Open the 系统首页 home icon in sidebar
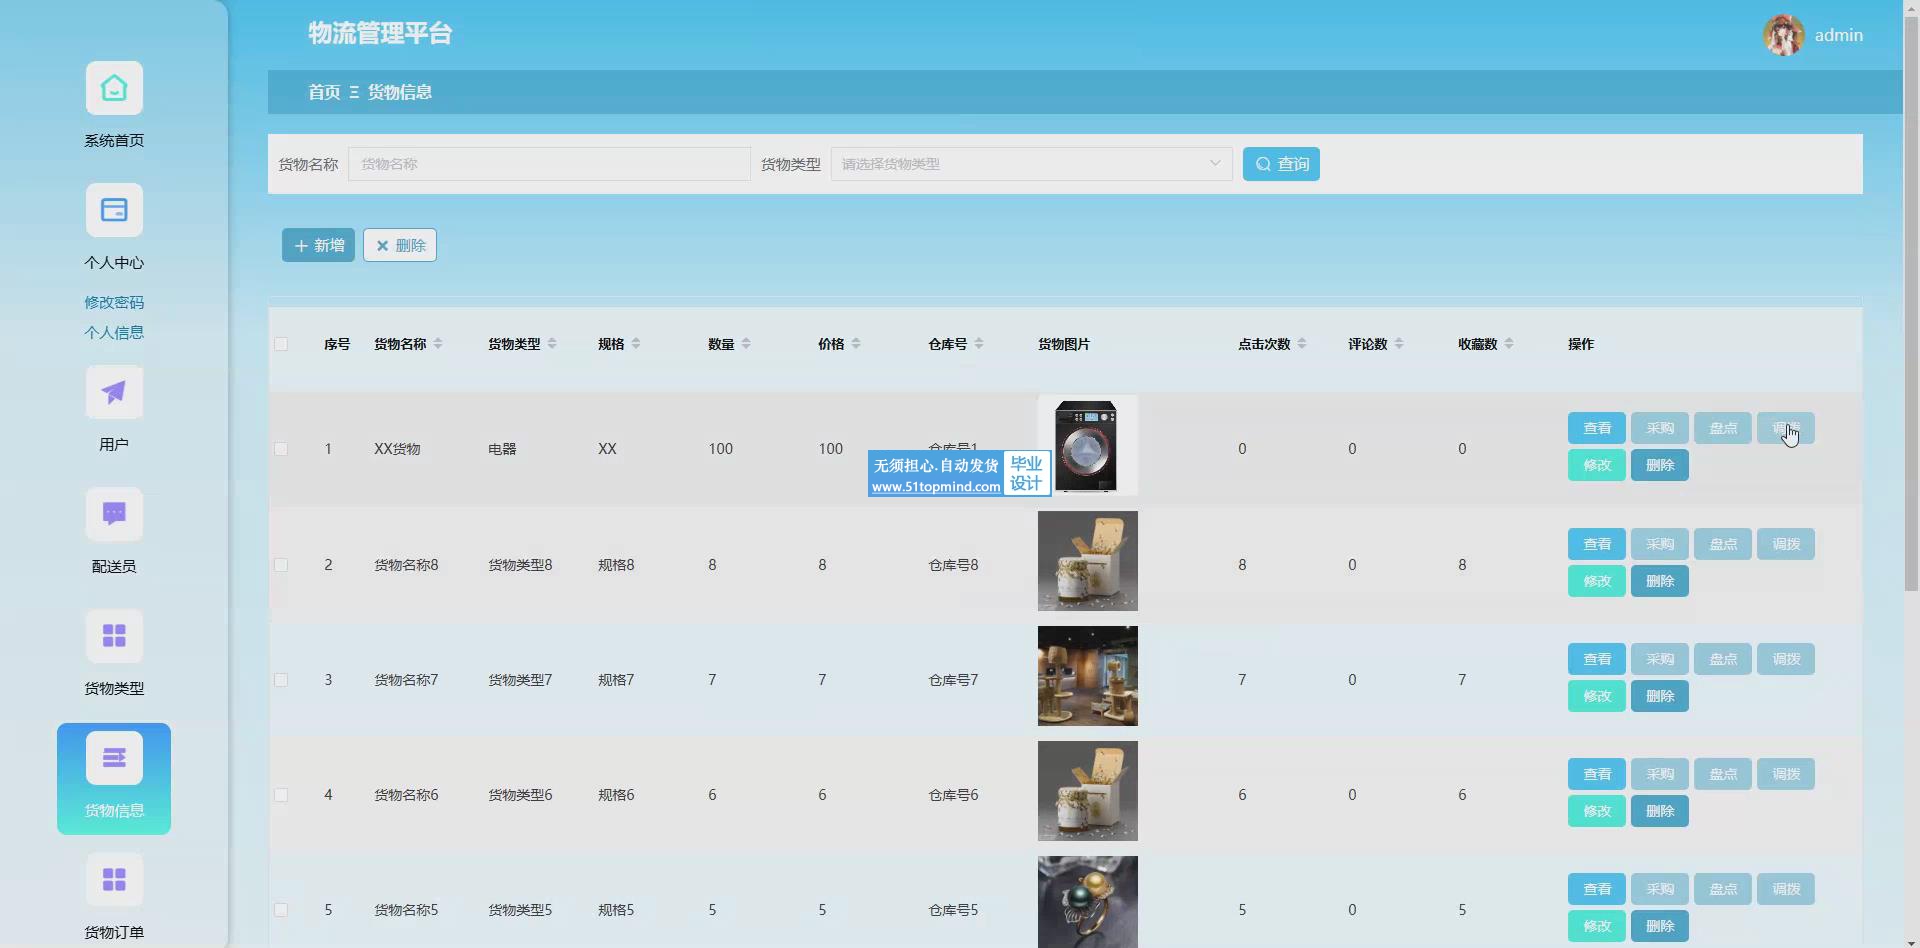This screenshot has height=948, width=1920. tap(114, 89)
